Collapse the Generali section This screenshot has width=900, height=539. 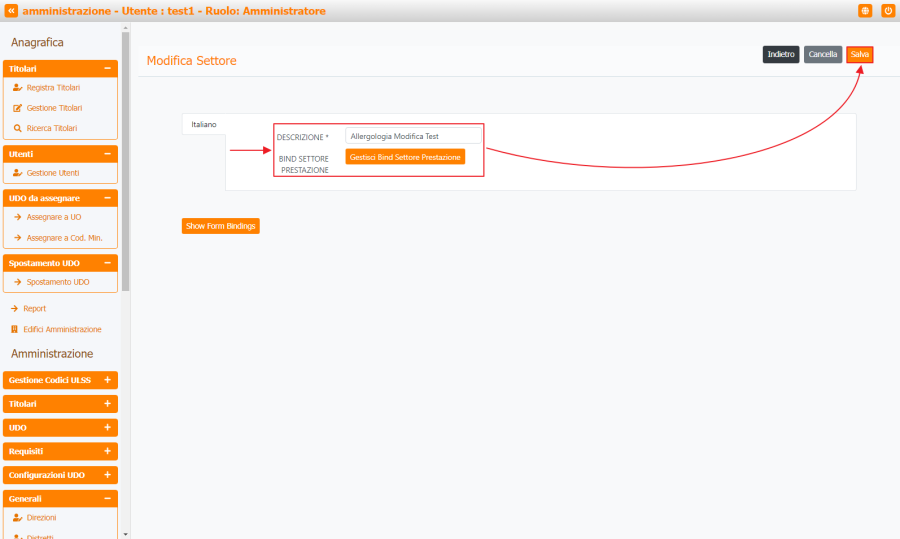[x=107, y=498]
